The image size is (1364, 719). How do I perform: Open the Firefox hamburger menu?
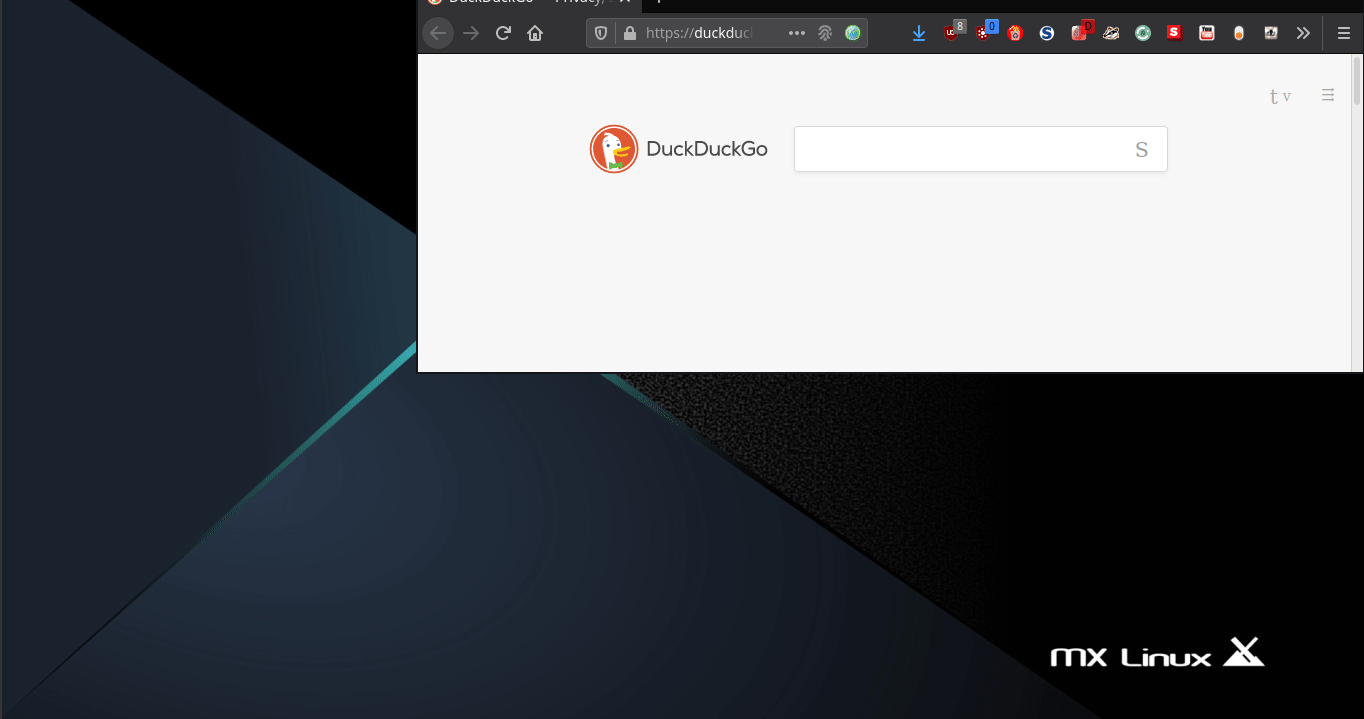(x=1343, y=33)
